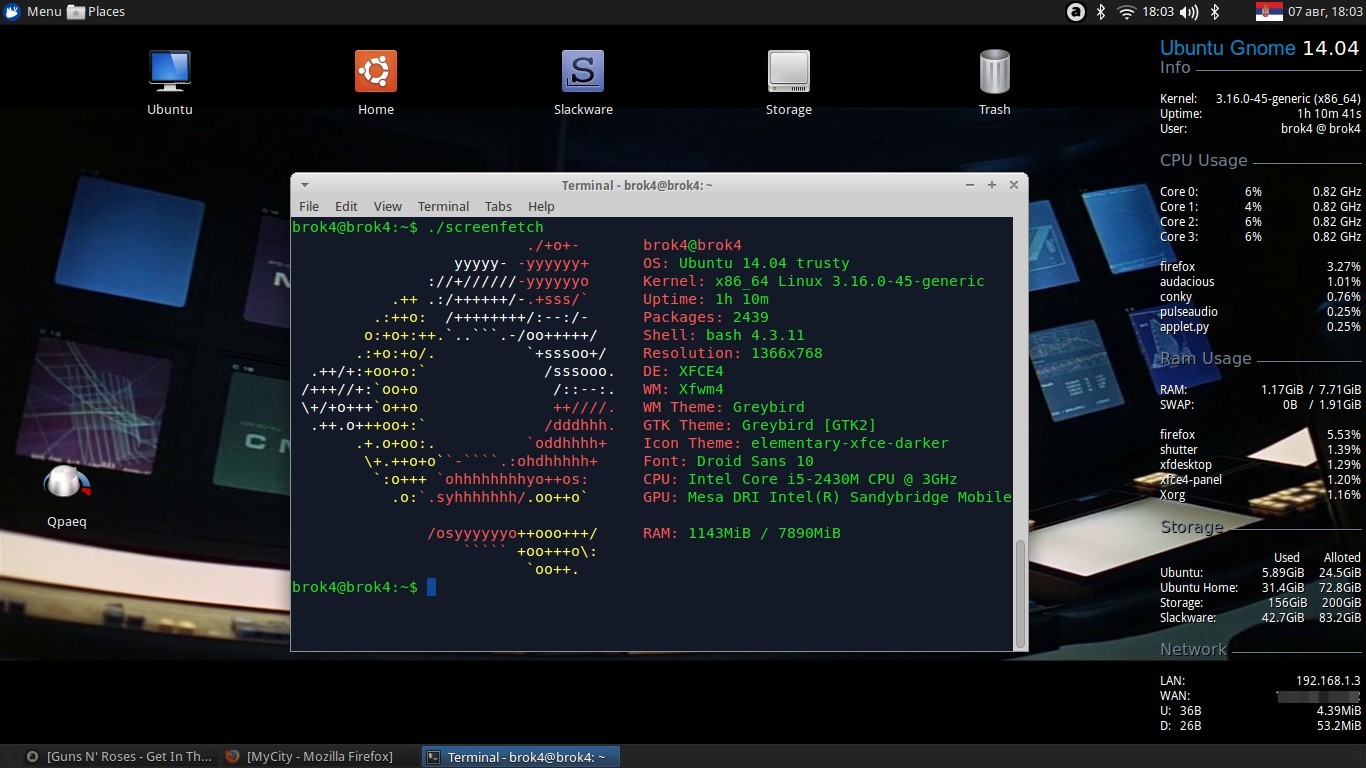The width and height of the screenshot is (1366, 768).
Task: Click the 'Ram Usage' widget heading
Action: point(1206,358)
